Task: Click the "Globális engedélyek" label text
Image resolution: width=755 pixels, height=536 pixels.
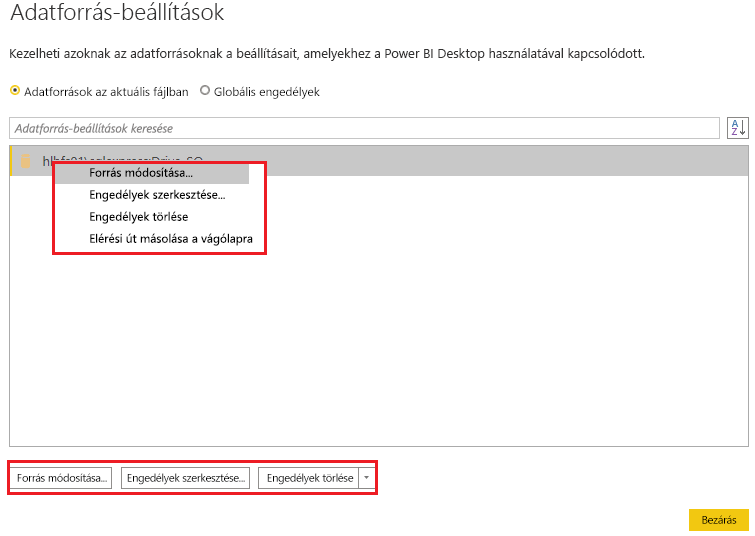Action: point(267,92)
